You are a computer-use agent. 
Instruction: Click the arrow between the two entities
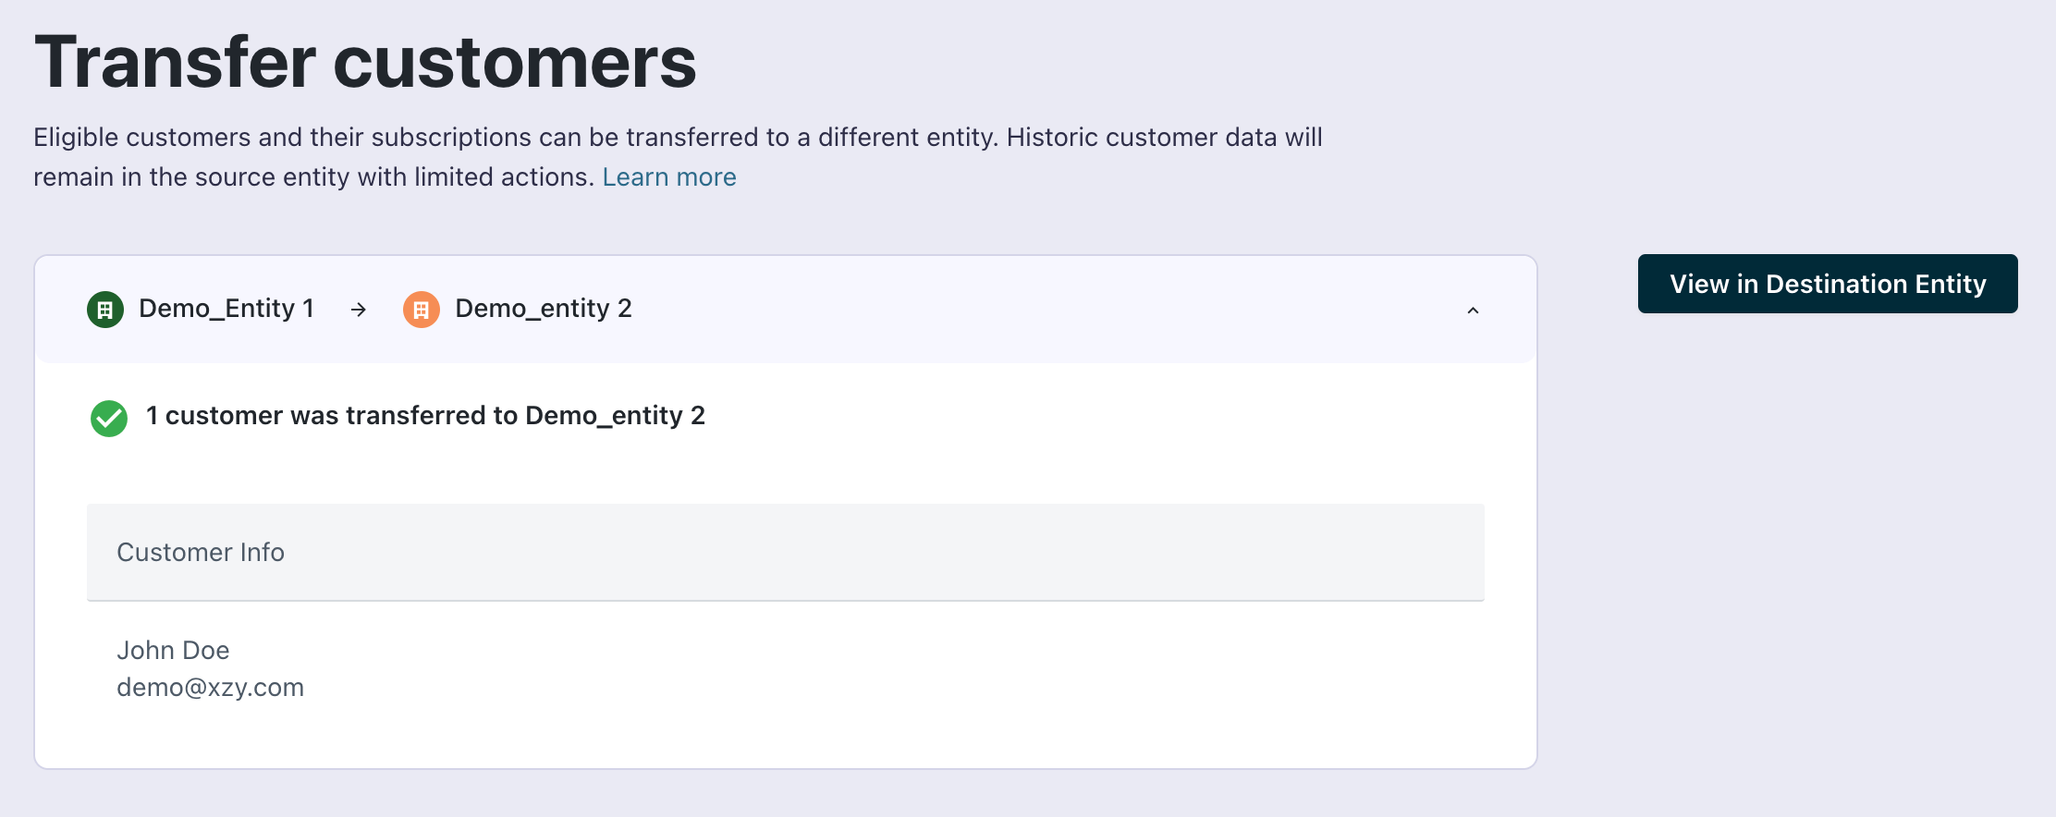(358, 310)
